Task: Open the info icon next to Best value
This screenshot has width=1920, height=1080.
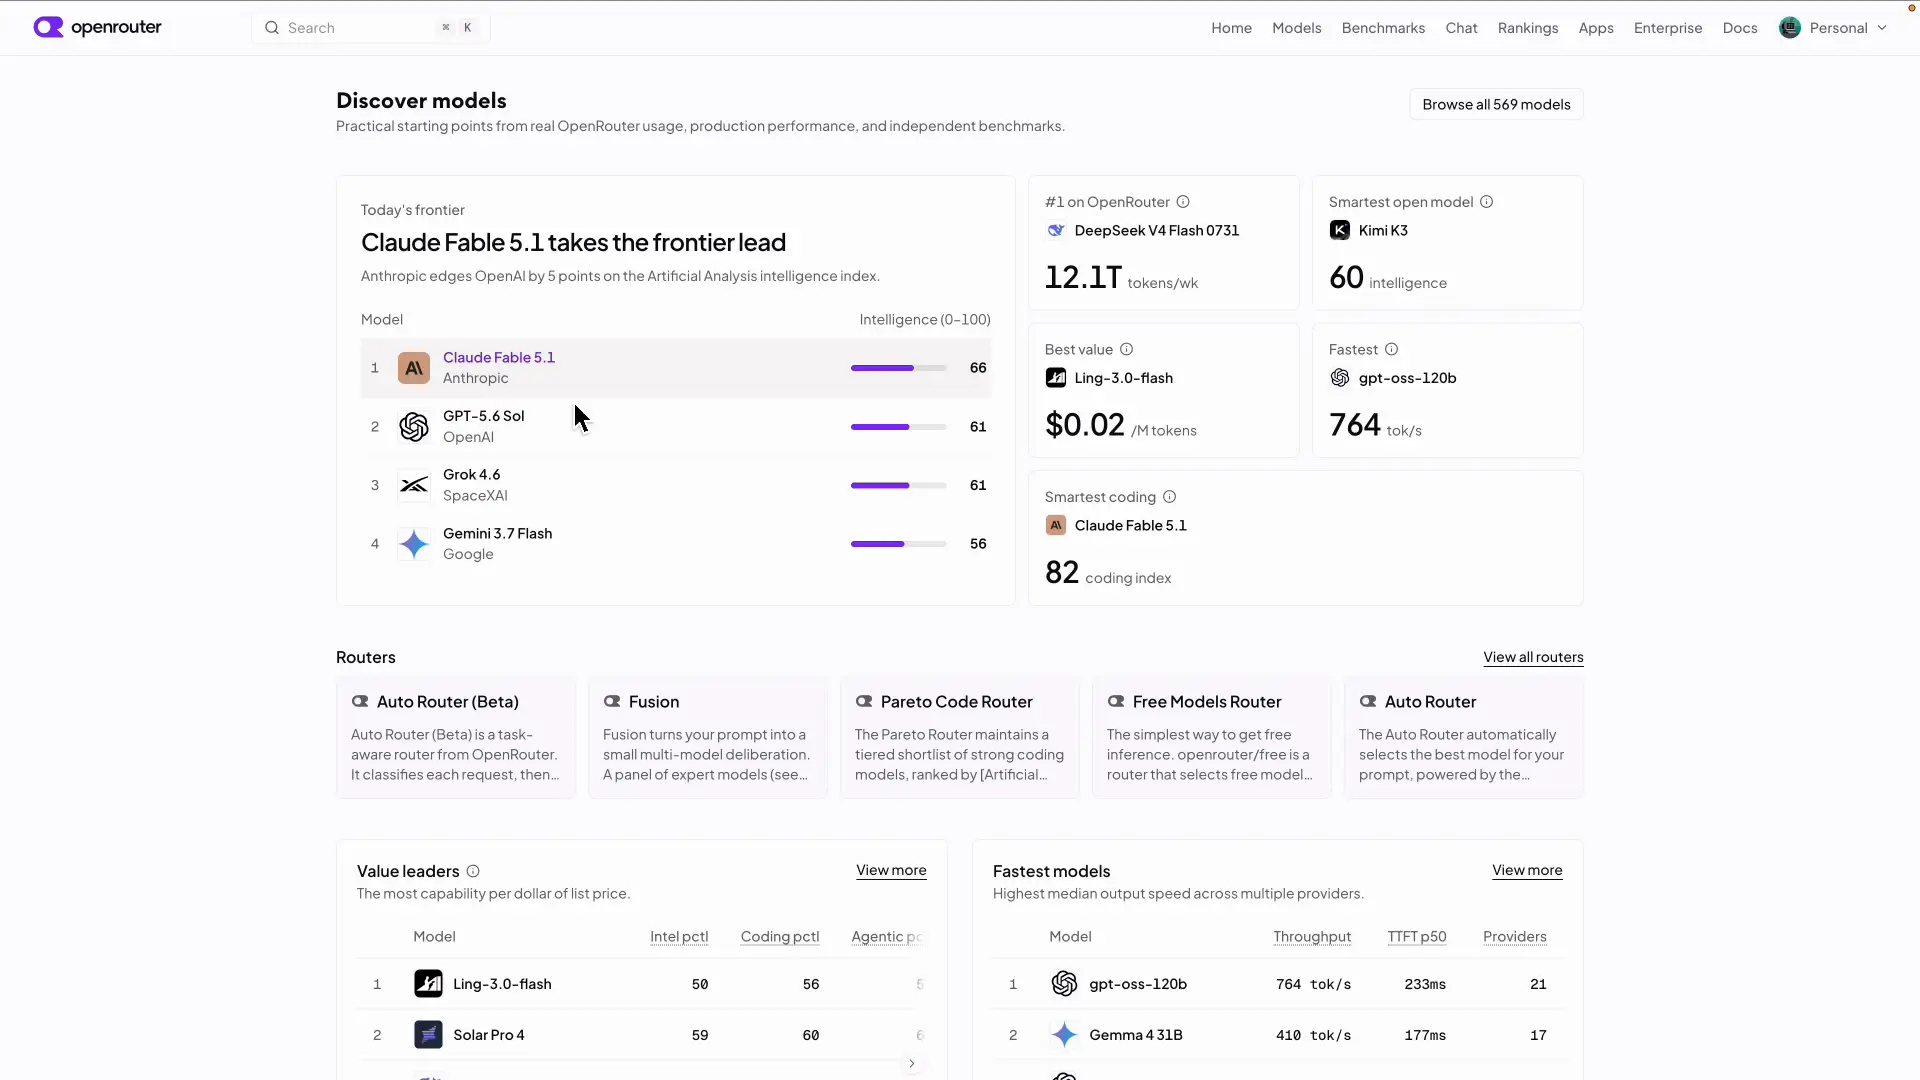Action: [x=1127, y=349]
